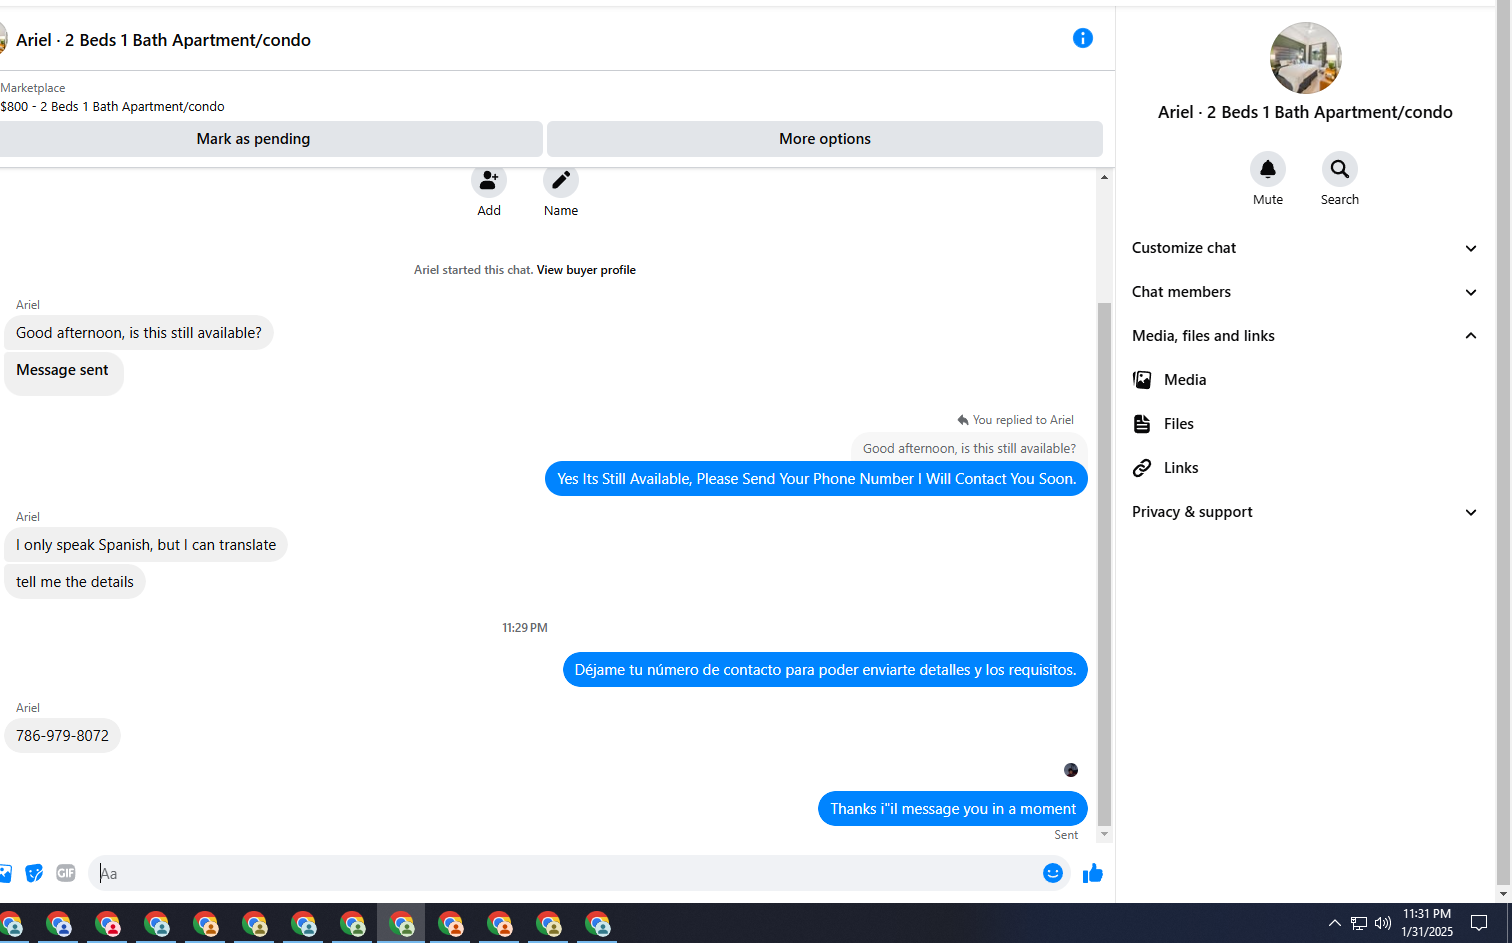Open the Media icon in the sidebar
1512x943 pixels.
[x=1142, y=380]
